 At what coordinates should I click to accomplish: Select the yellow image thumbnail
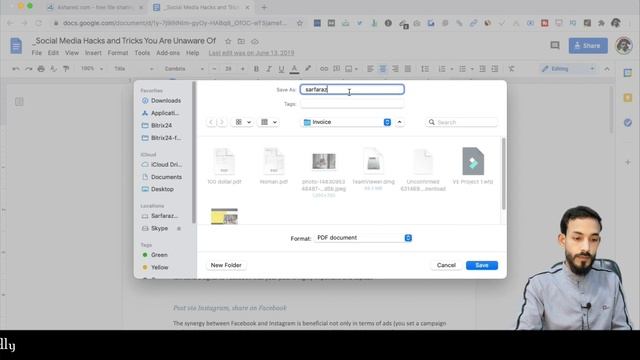click(x=224, y=216)
